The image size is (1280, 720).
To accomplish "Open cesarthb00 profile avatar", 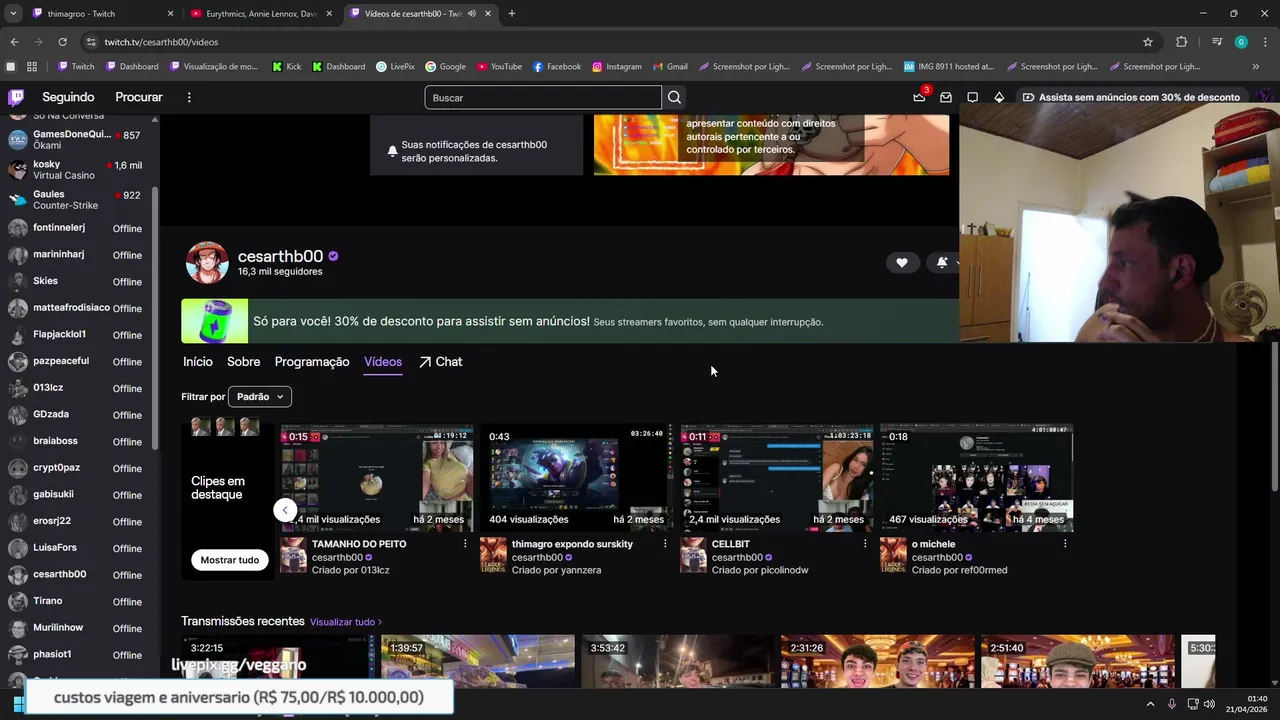I will click(x=207, y=263).
